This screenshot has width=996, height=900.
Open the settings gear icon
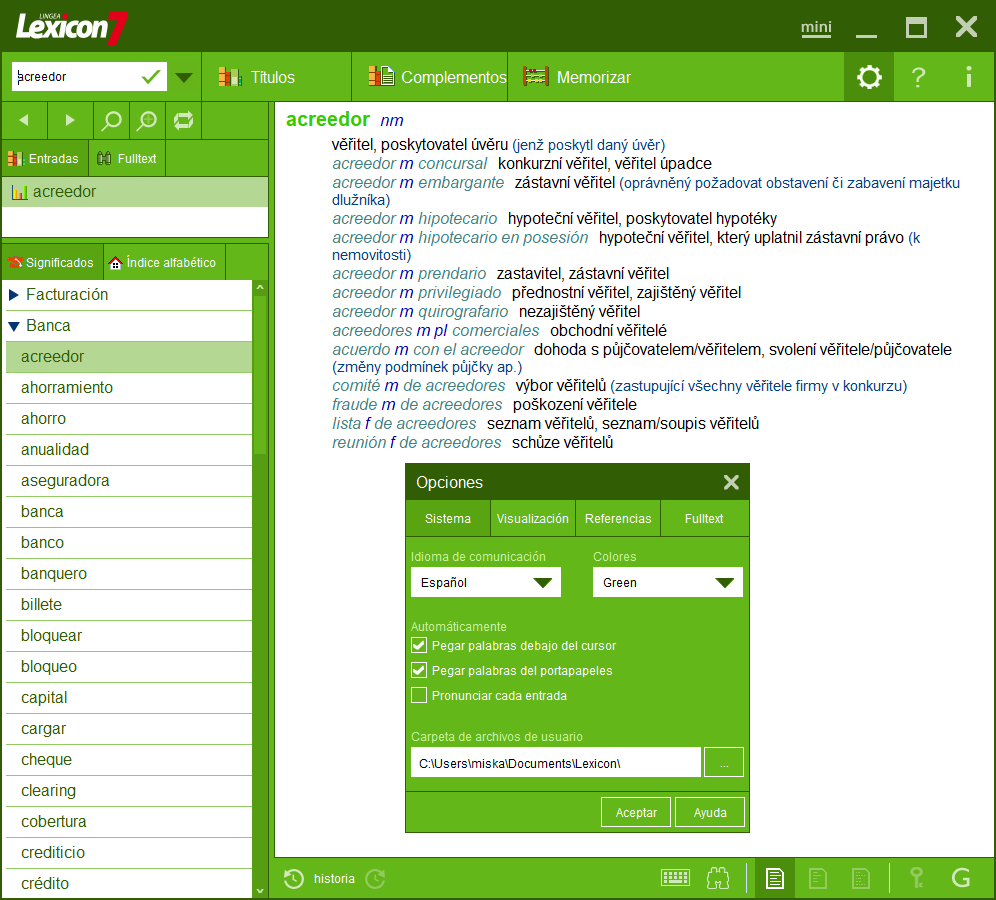pos(868,77)
